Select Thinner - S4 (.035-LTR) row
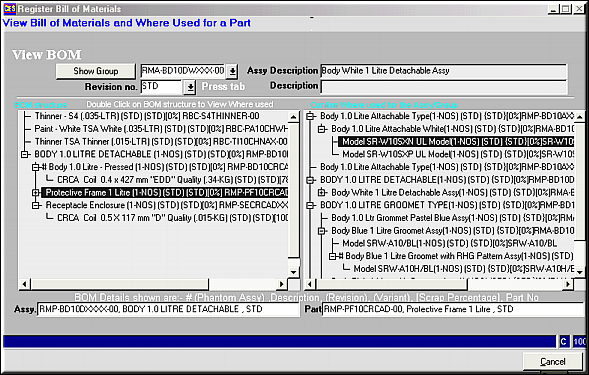 (x=147, y=116)
